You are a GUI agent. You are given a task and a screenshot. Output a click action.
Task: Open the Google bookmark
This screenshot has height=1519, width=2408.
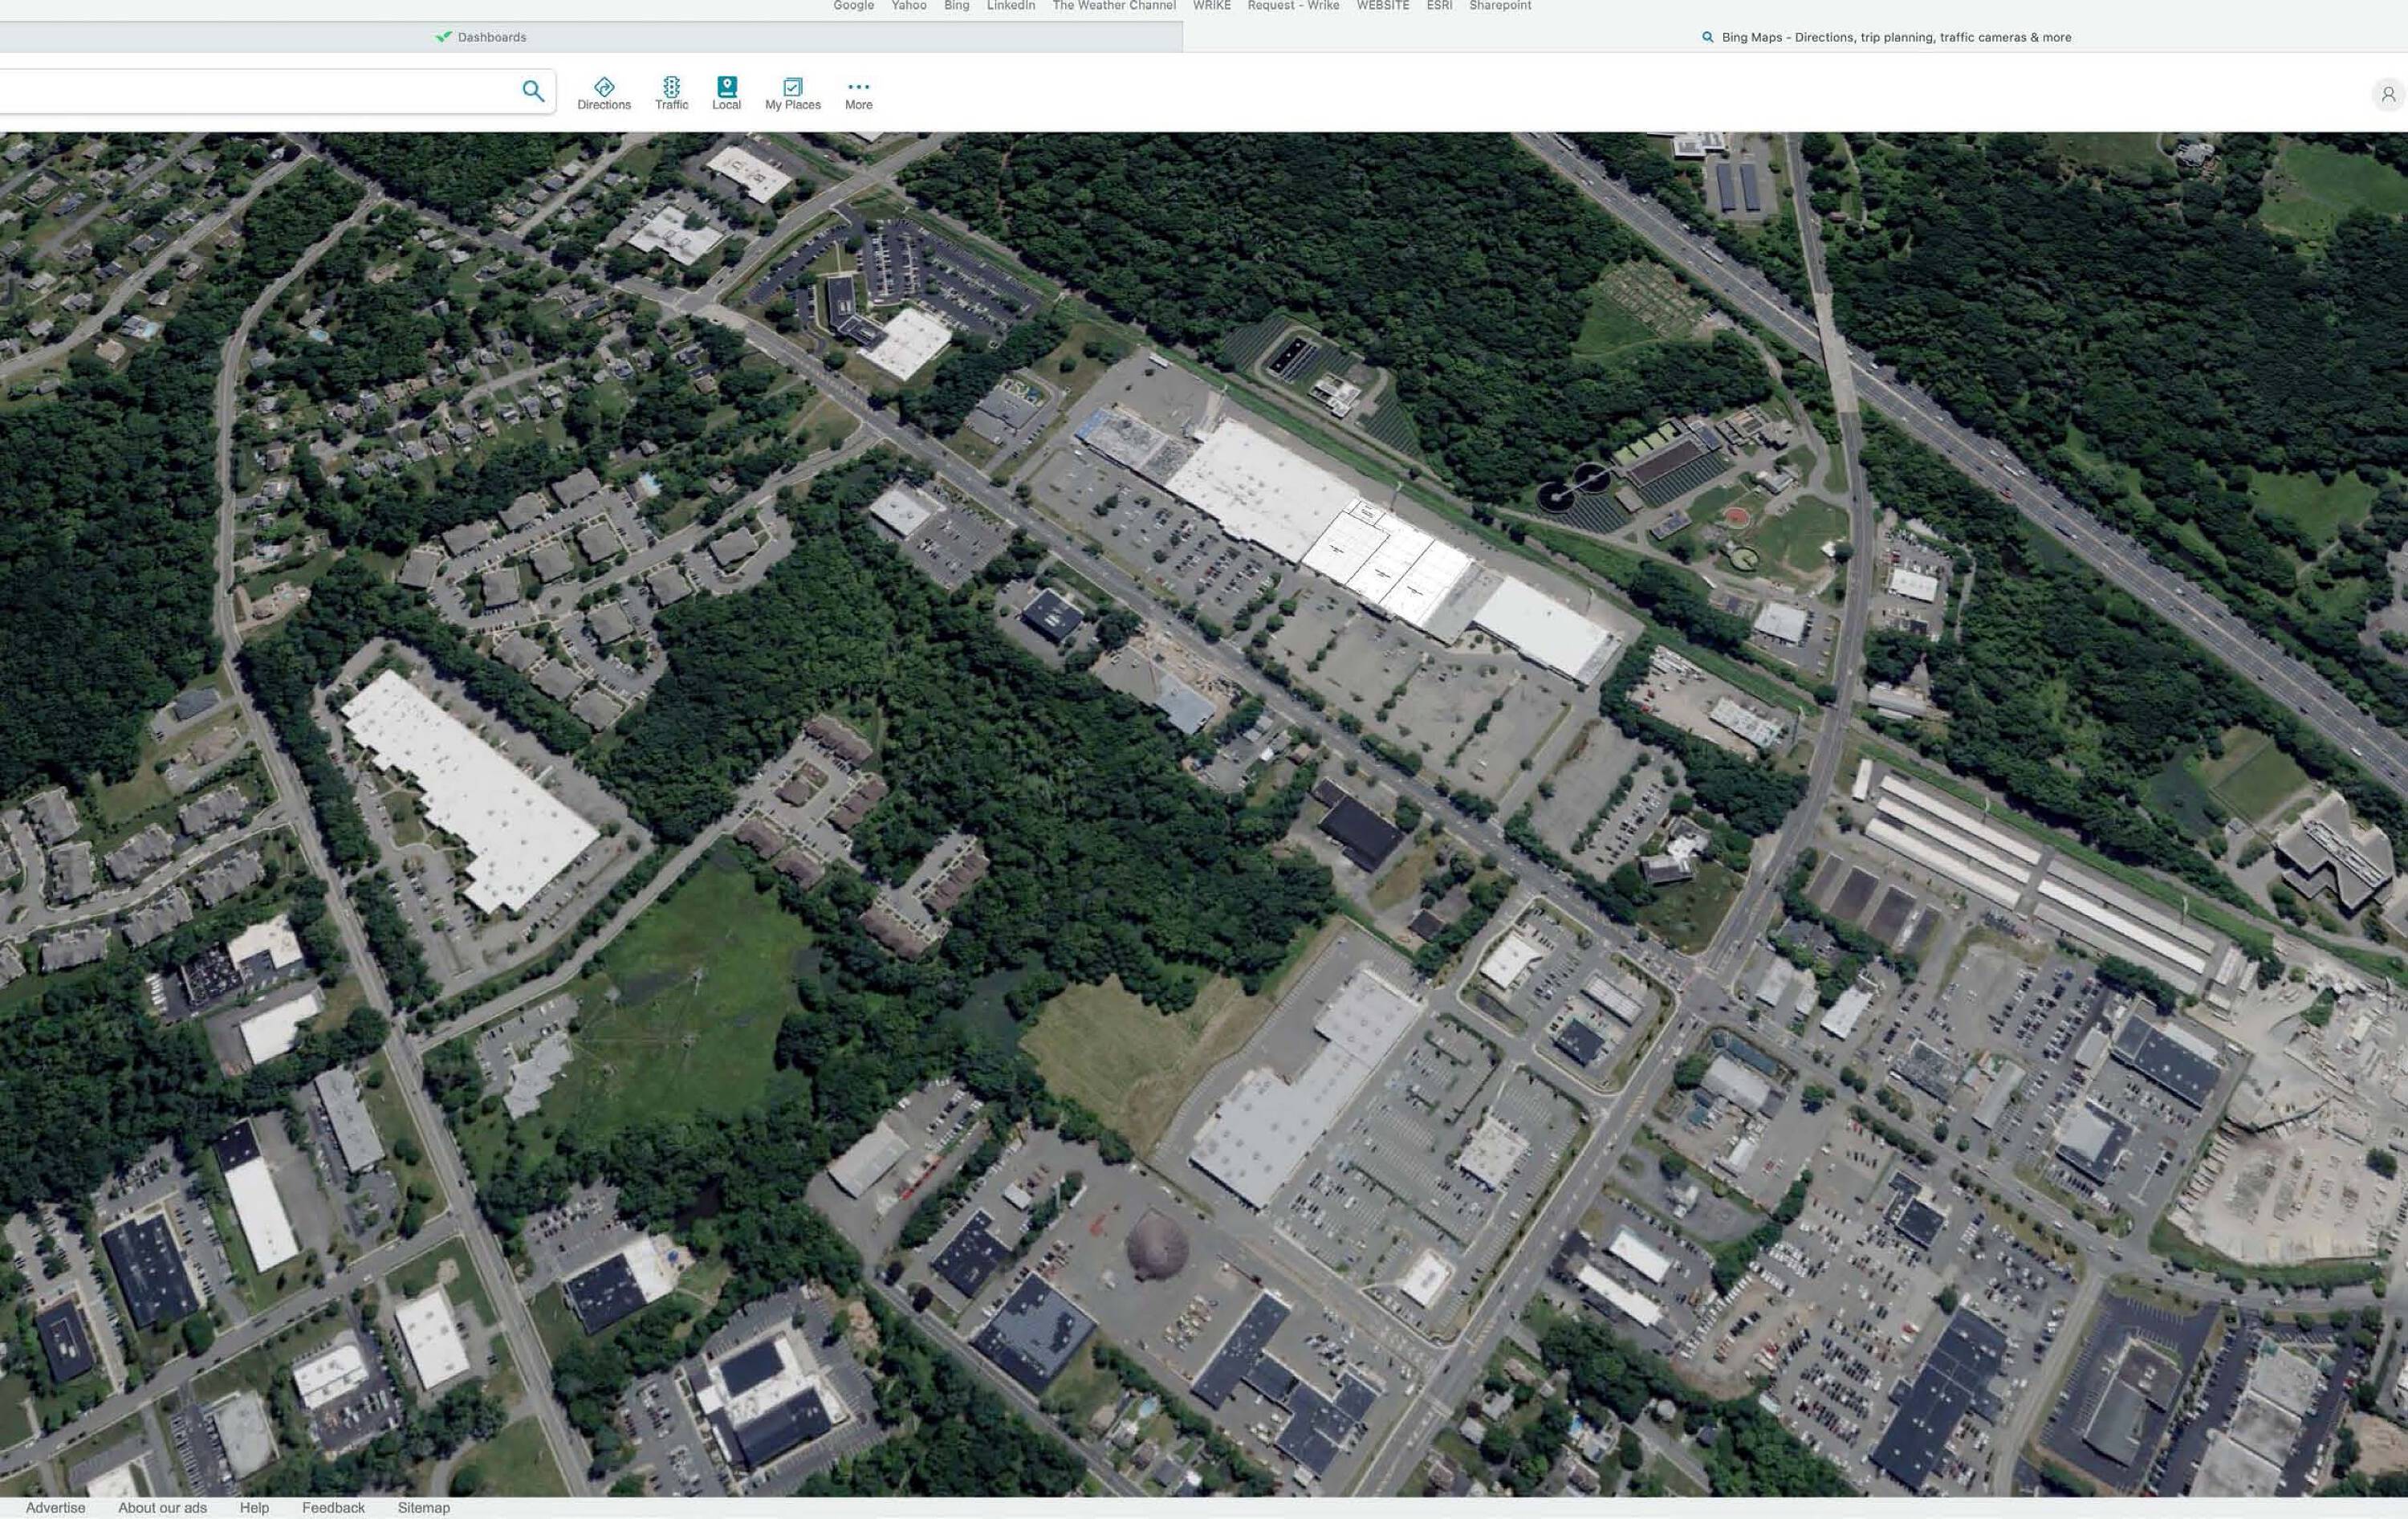tap(853, 6)
